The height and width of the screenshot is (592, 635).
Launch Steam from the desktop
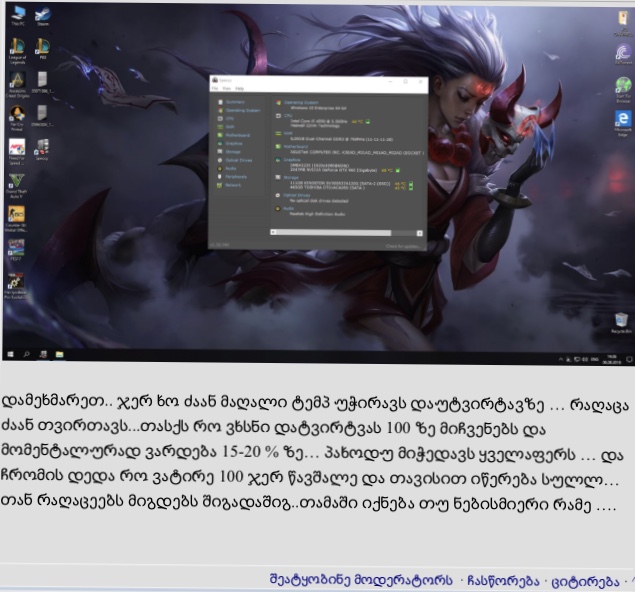tap(43, 16)
